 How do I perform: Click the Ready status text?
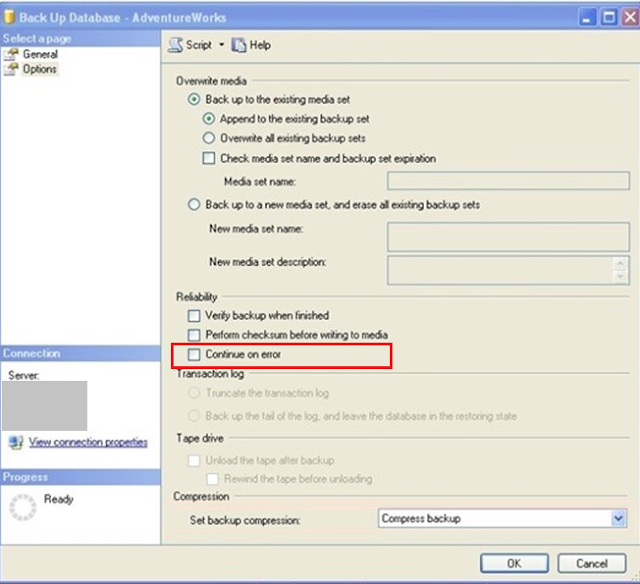(59, 499)
